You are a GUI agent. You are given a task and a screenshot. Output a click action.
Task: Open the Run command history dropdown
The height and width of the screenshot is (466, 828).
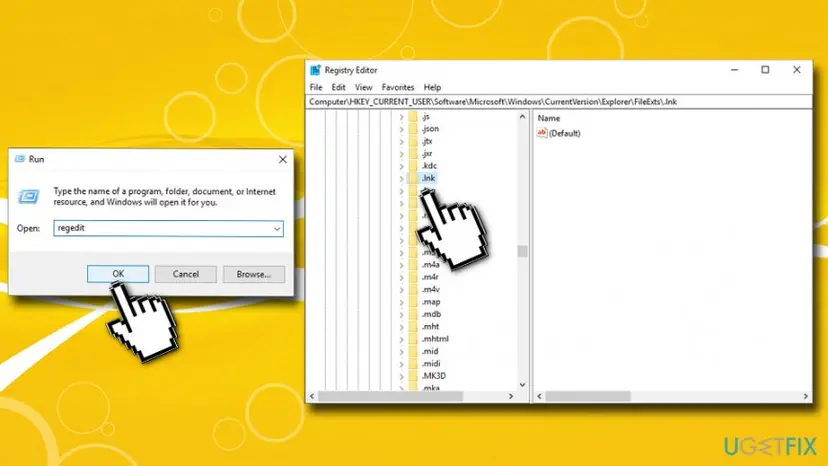[x=277, y=229]
